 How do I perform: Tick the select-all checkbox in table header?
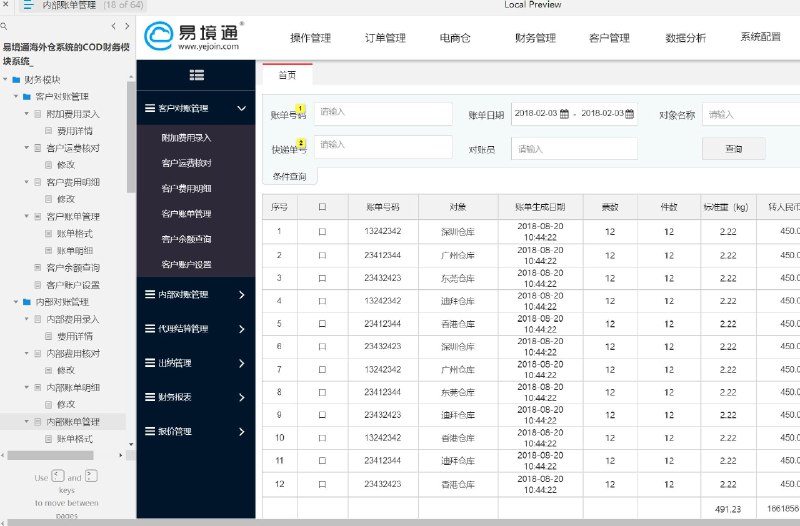(322, 207)
